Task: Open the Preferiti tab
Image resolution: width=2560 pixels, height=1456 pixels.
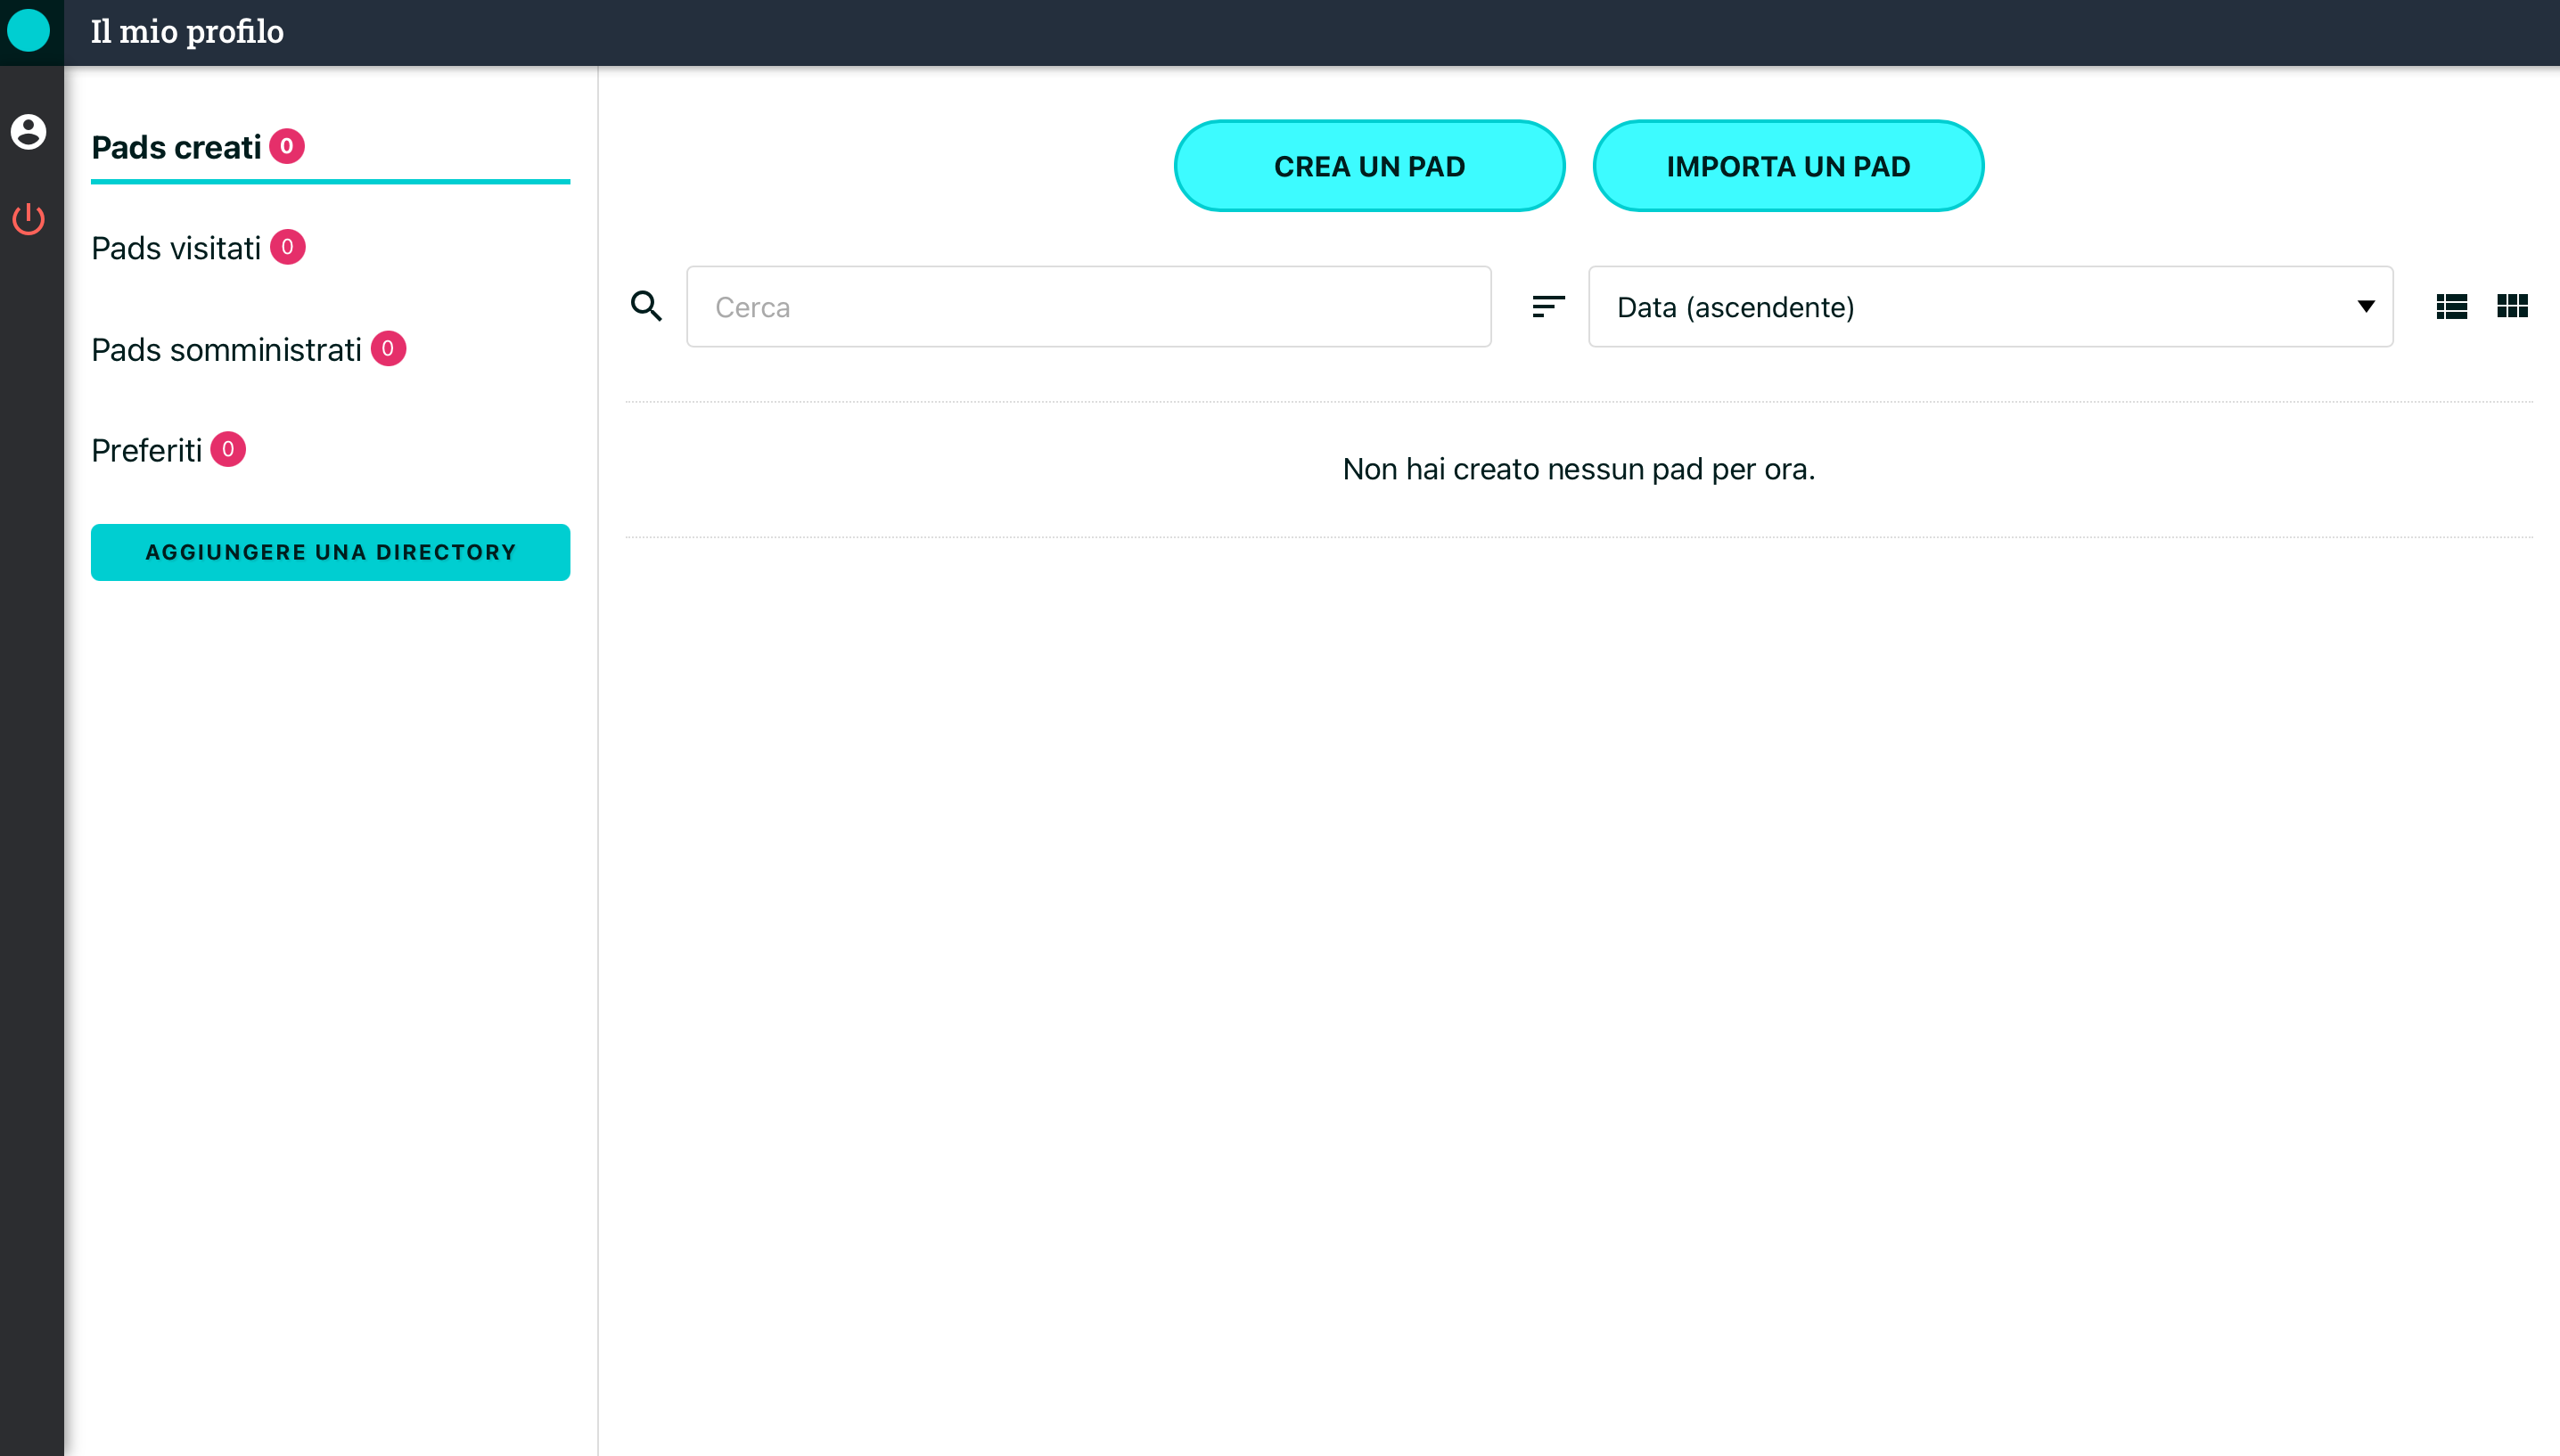Action: tap(168, 450)
